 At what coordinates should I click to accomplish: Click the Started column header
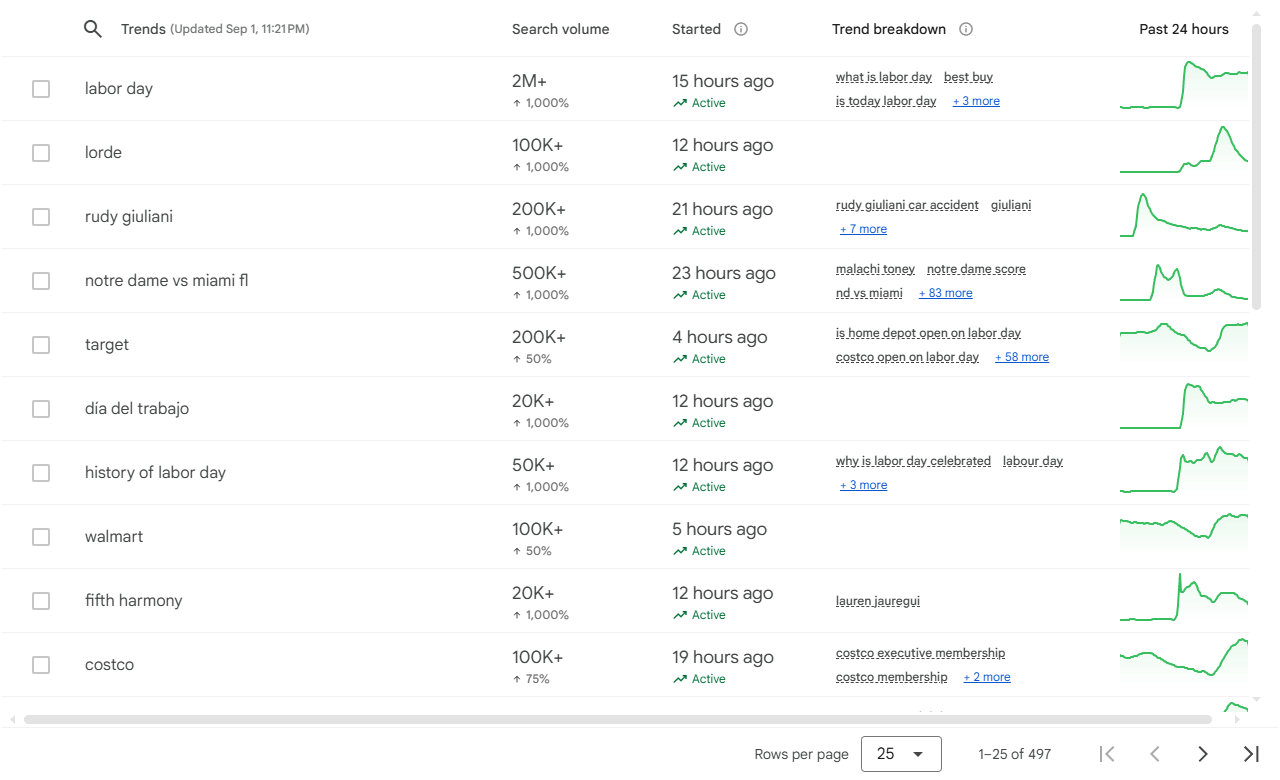(x=696, y=29)
